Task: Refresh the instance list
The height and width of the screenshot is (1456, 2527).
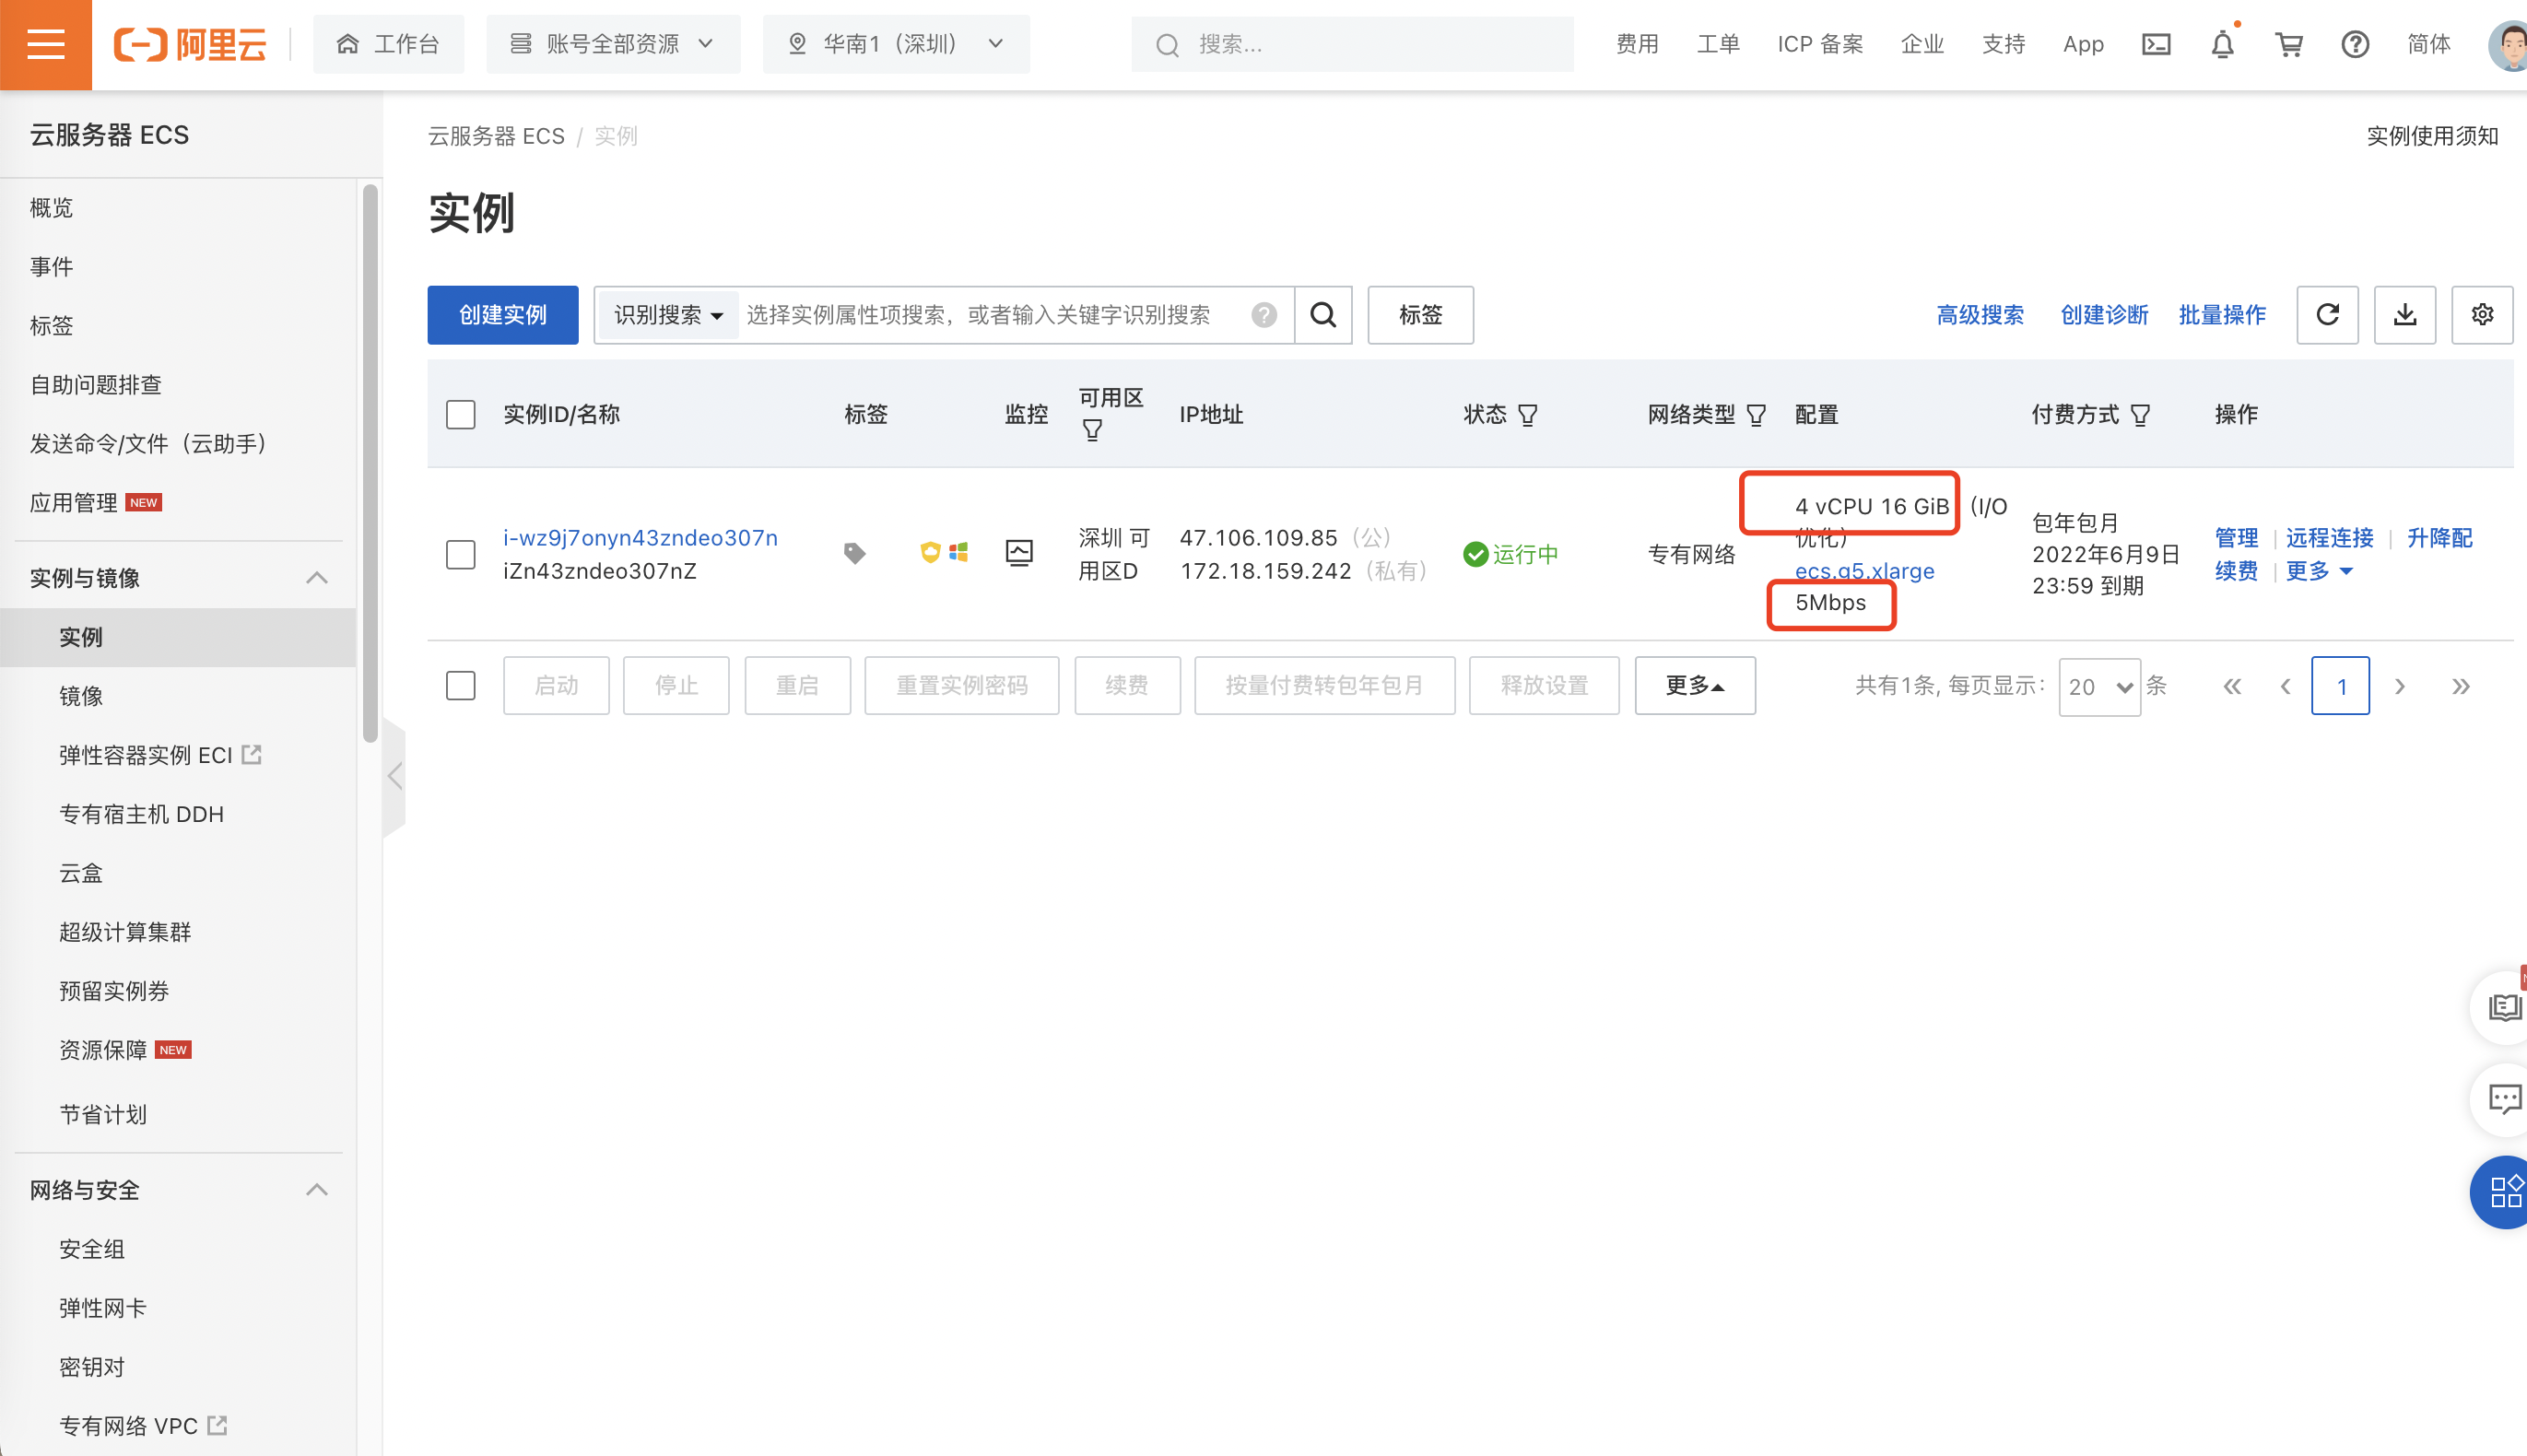Action: coord(2328,314)
